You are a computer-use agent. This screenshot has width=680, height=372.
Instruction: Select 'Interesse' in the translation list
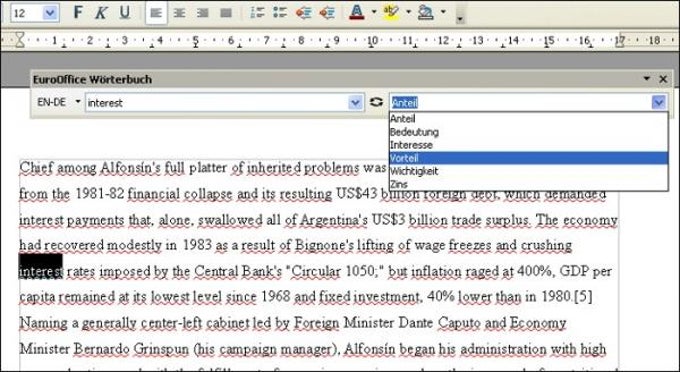coord(528,145)
